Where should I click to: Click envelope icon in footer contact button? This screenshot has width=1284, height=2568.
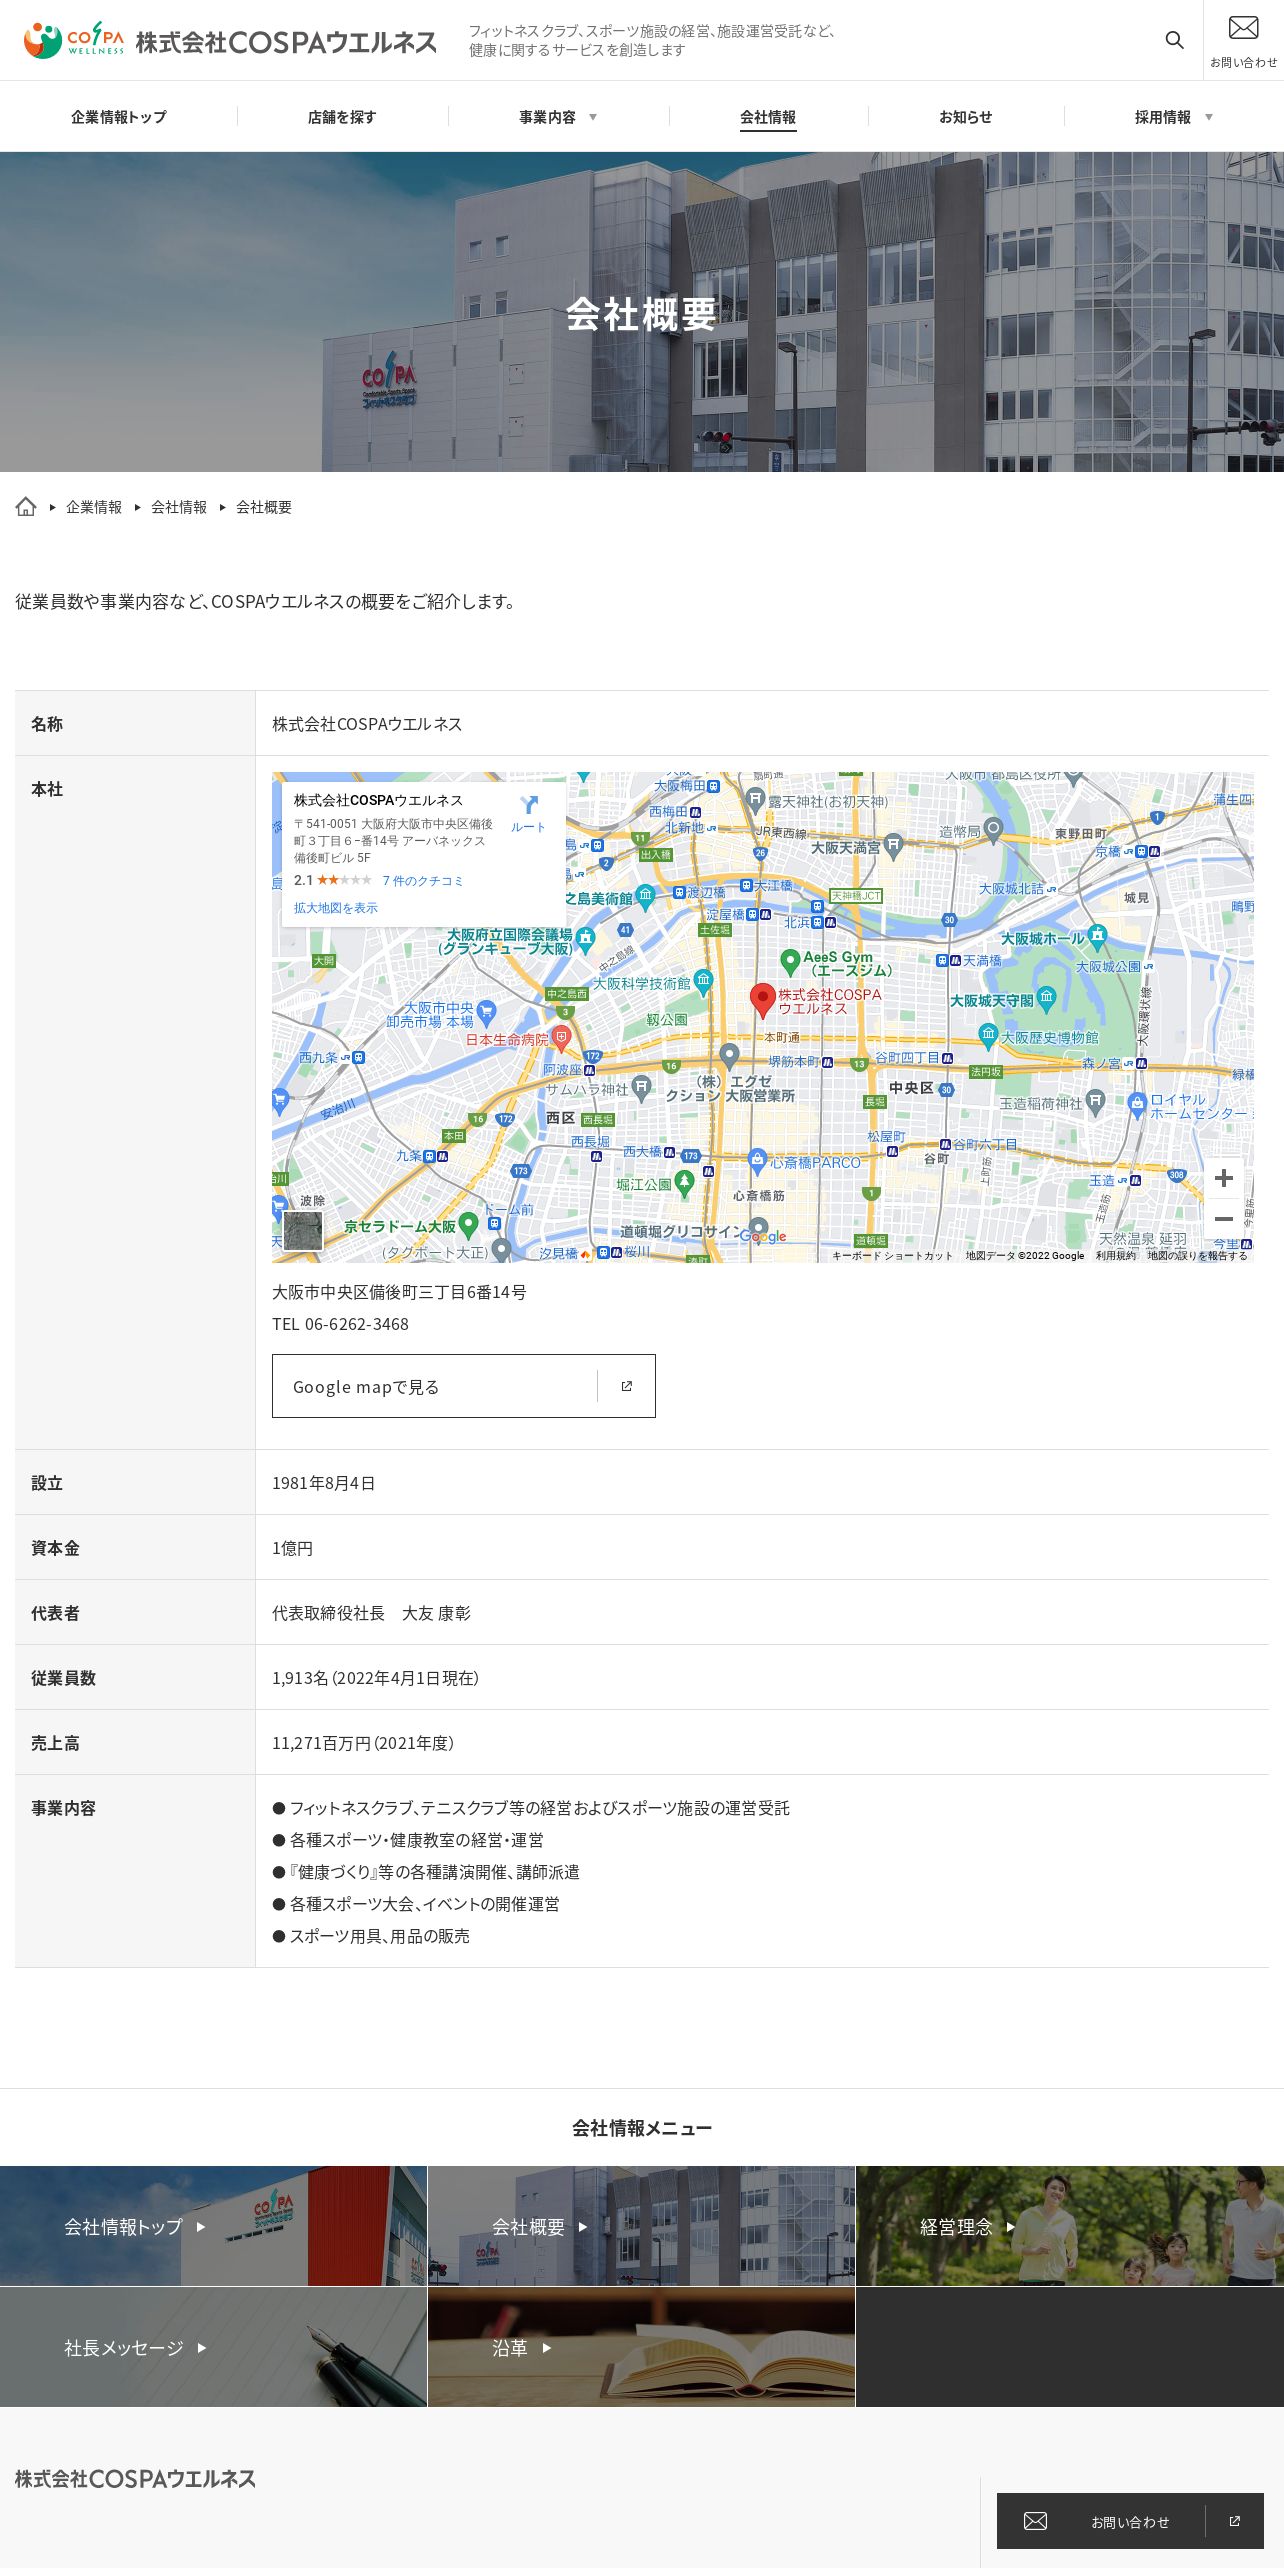coord(1036,2521)
